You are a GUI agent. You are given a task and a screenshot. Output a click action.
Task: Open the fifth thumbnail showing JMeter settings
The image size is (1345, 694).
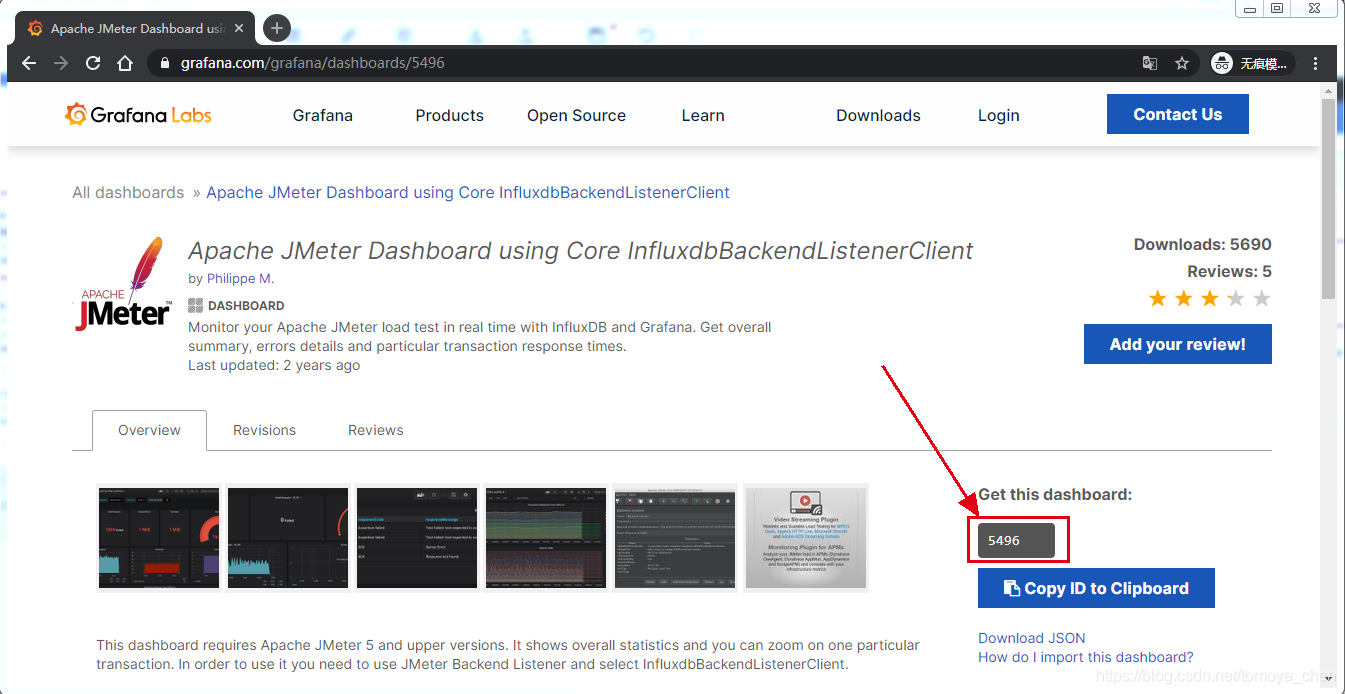point(675,538)
